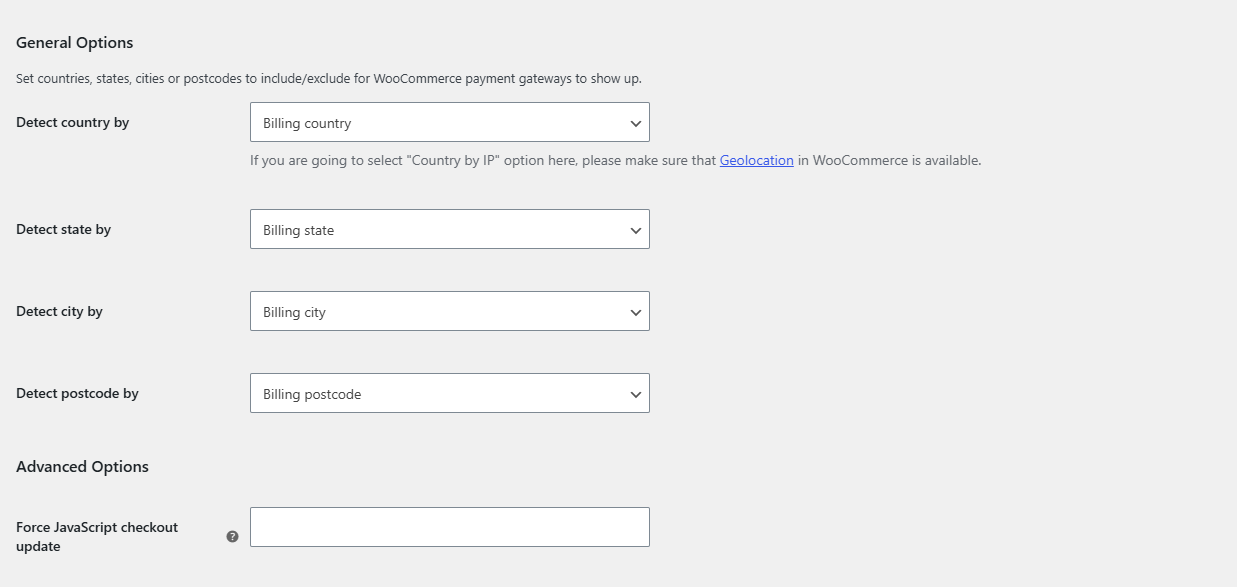Image resolution: width=1237 pixels, height=587 pixels.
Task: Click the Advanced Options heading
Action: coord(82,467)
